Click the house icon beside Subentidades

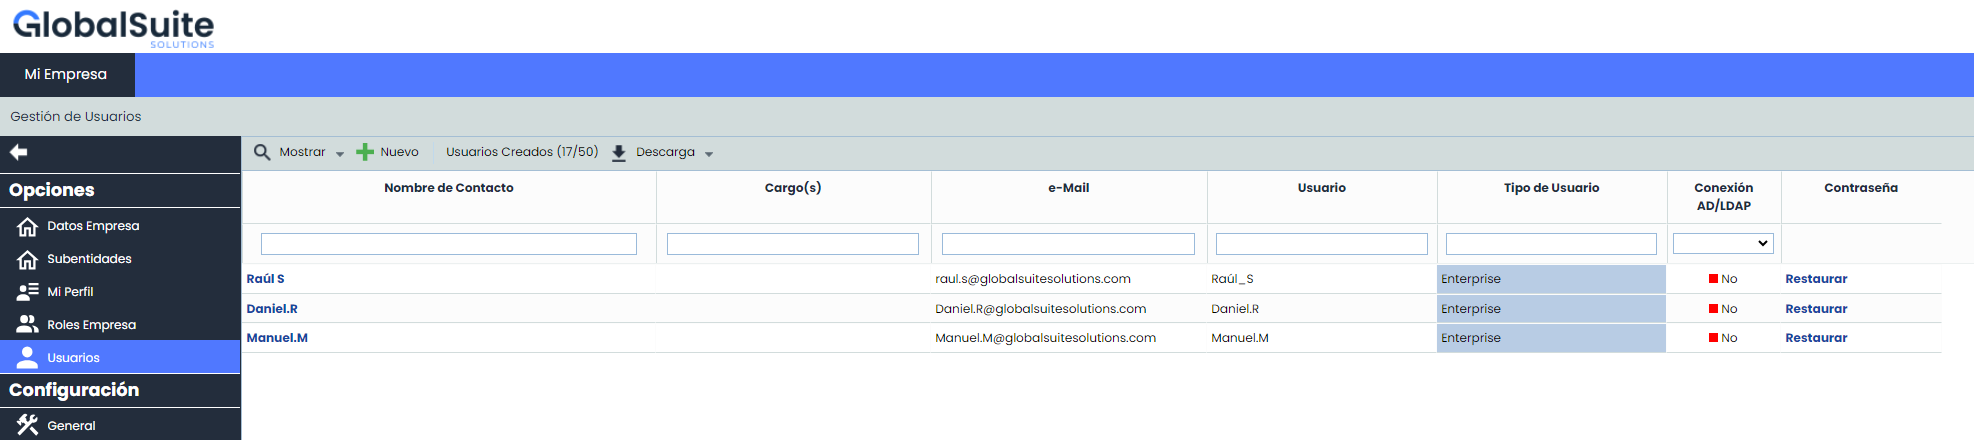click(27, 259)
